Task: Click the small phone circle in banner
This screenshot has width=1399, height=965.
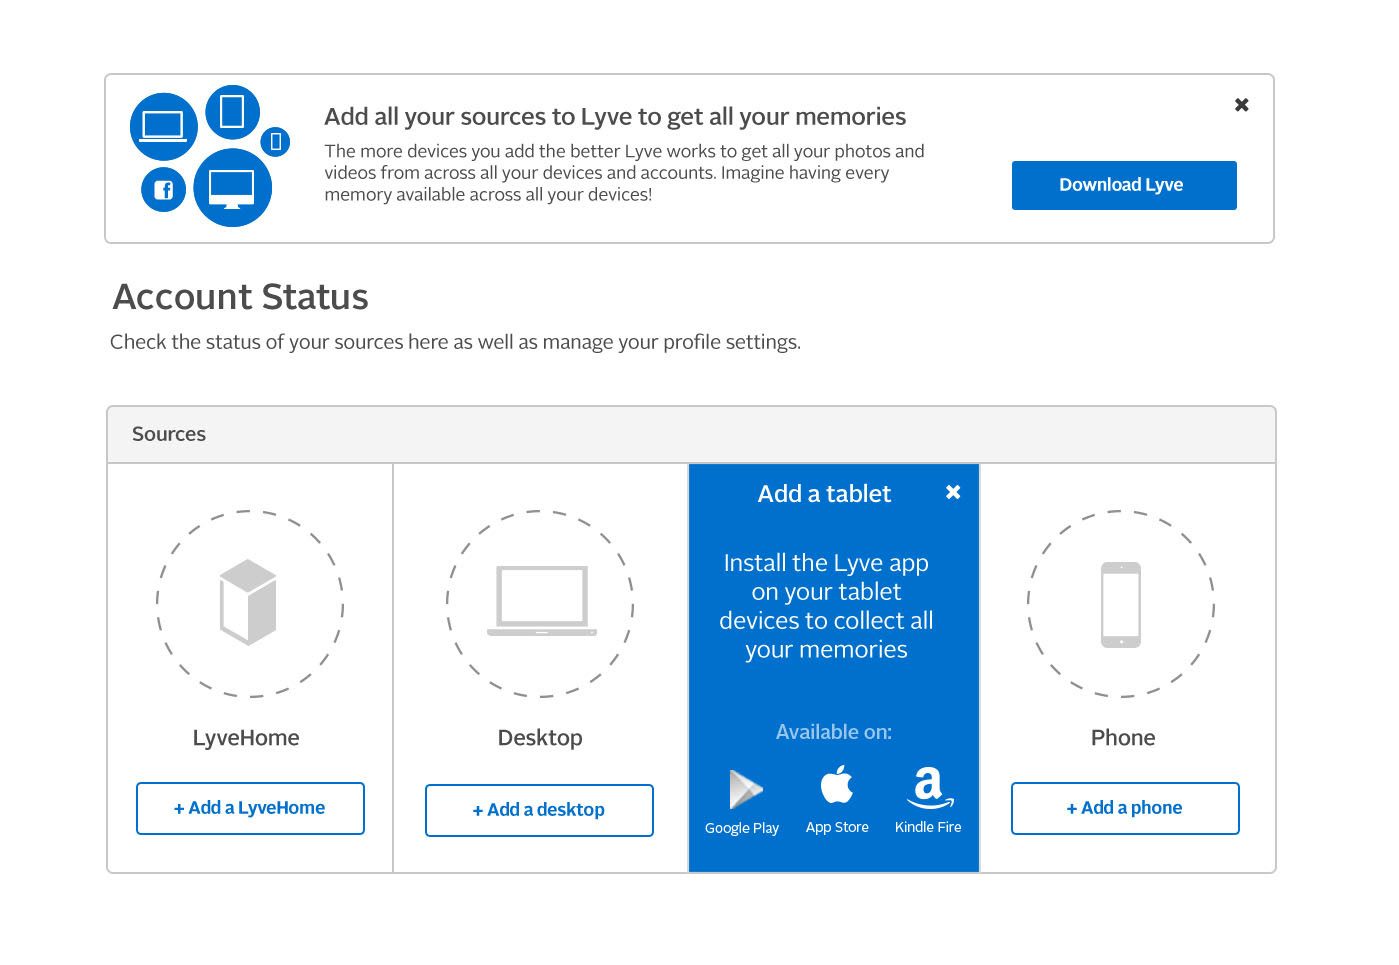Action: pos(275,142)
